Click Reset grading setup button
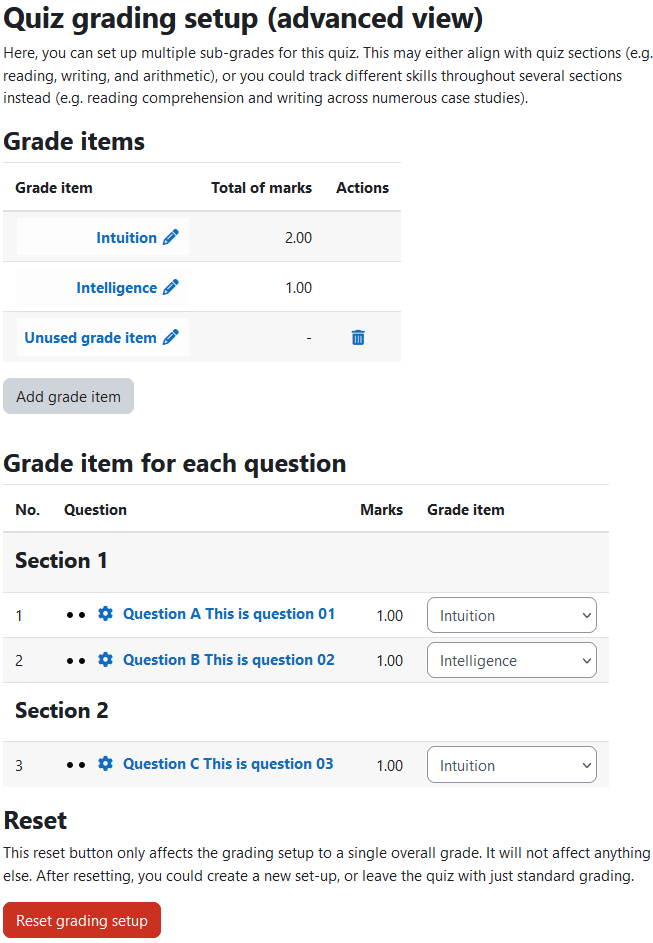The height and width of the screenshot is (943, 653). point(82,920)
